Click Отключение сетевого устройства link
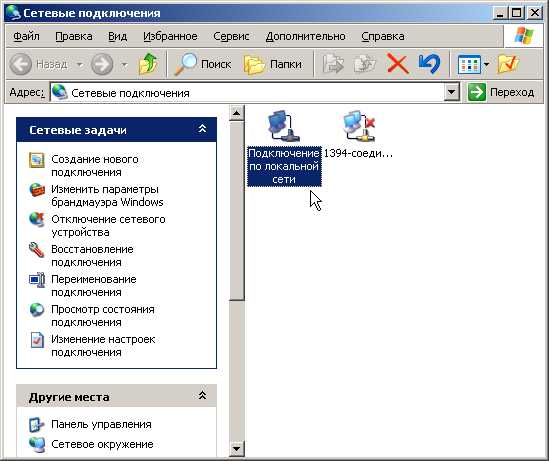The width and height of the screenshot is (549, 461). pyautogui.click(x=108, y=225)
